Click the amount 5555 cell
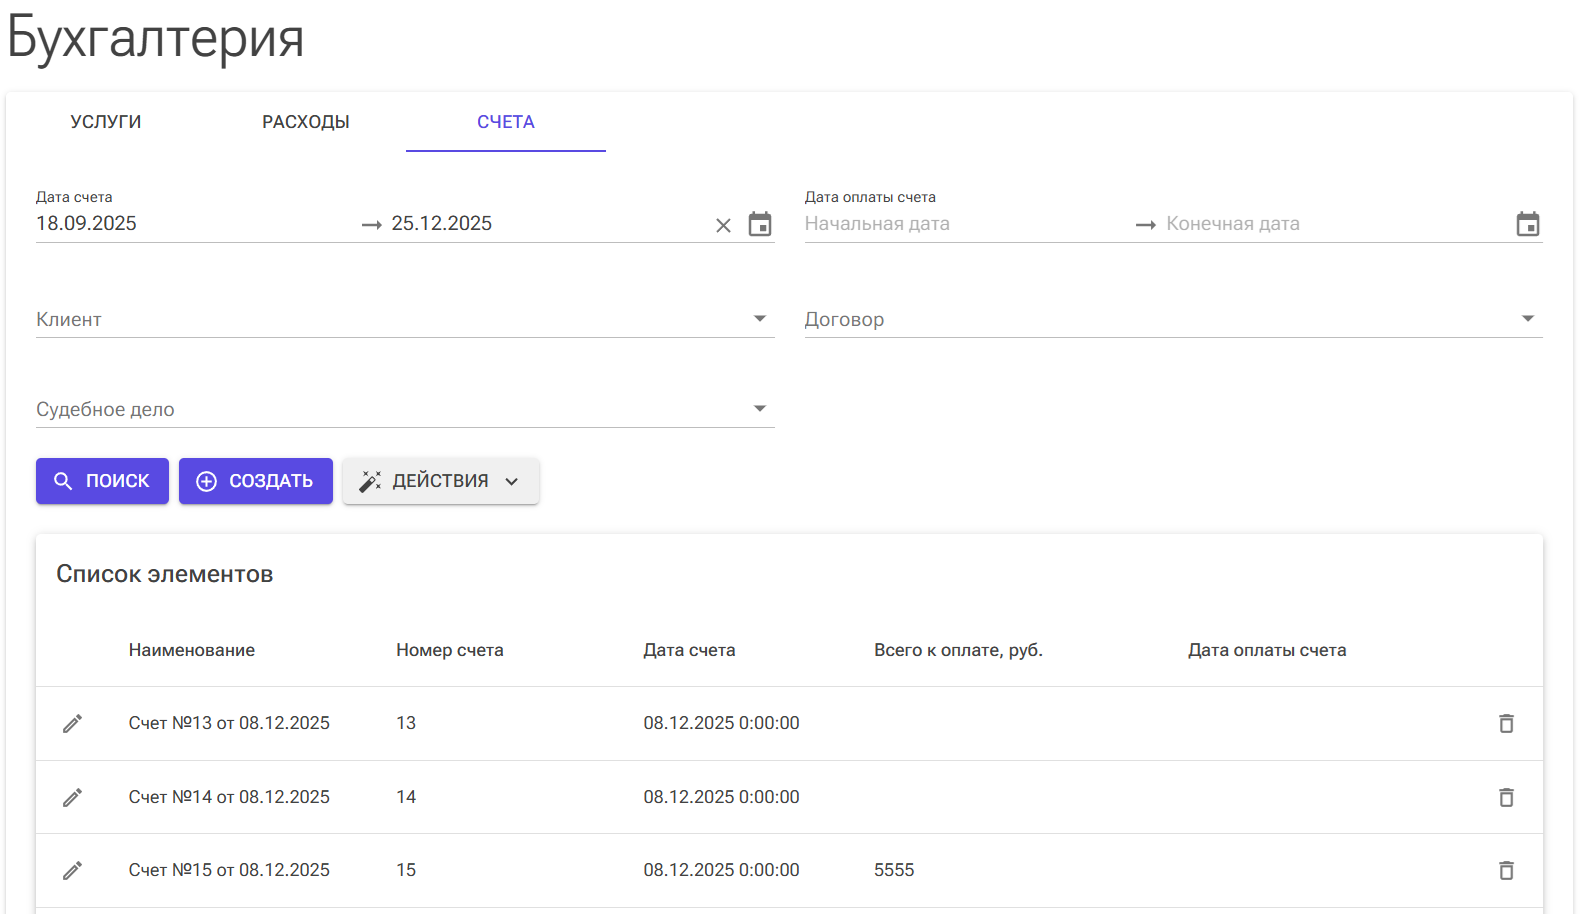The width and height of the screenshot is (1584, 914). pos(894,870)
